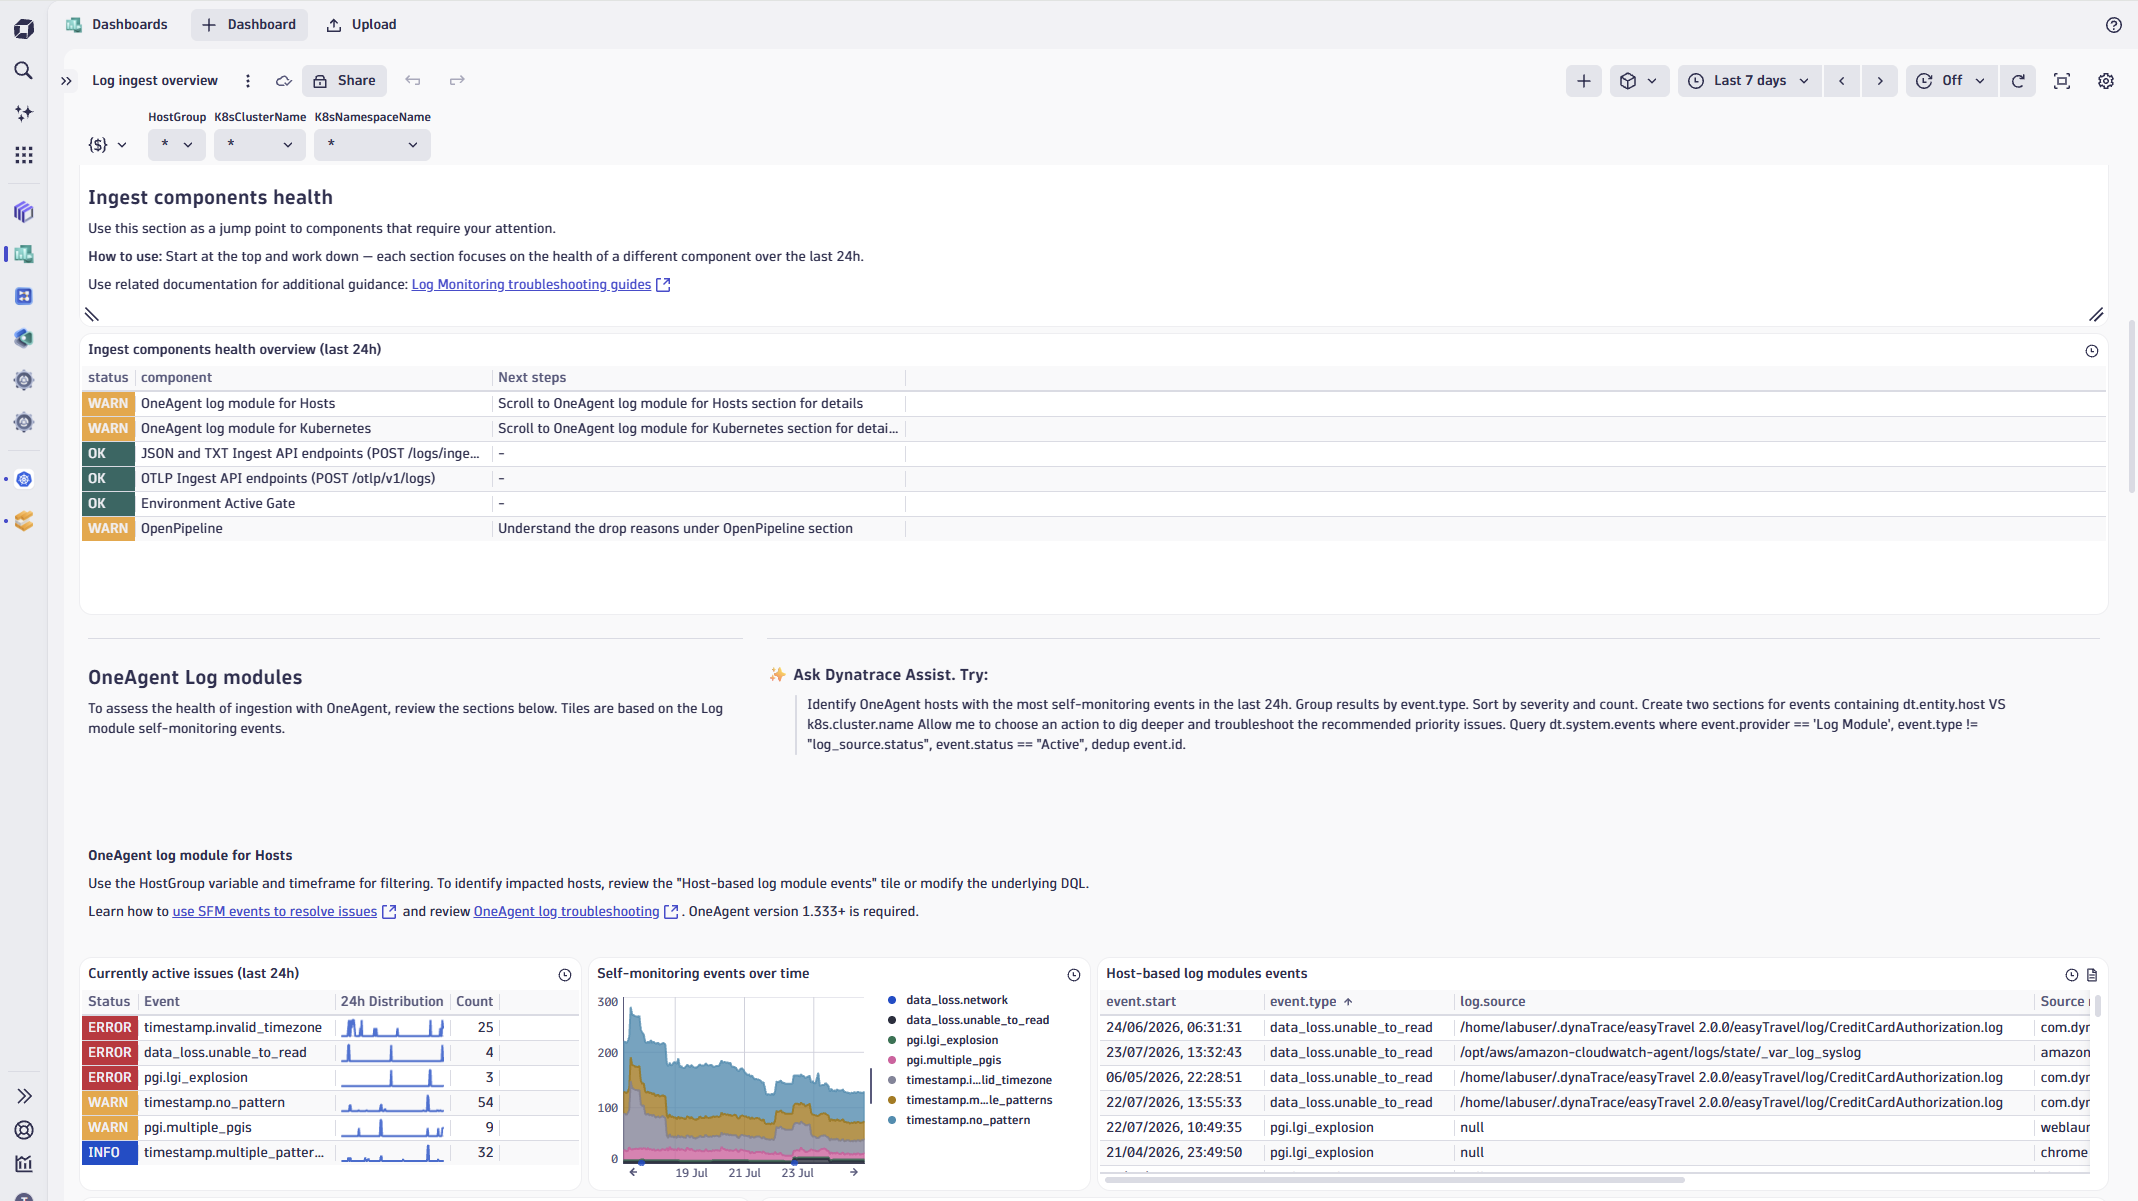Open the help question mark icon
The width and height of the screenshot is (2138, 1201).
coord(2113,25)
